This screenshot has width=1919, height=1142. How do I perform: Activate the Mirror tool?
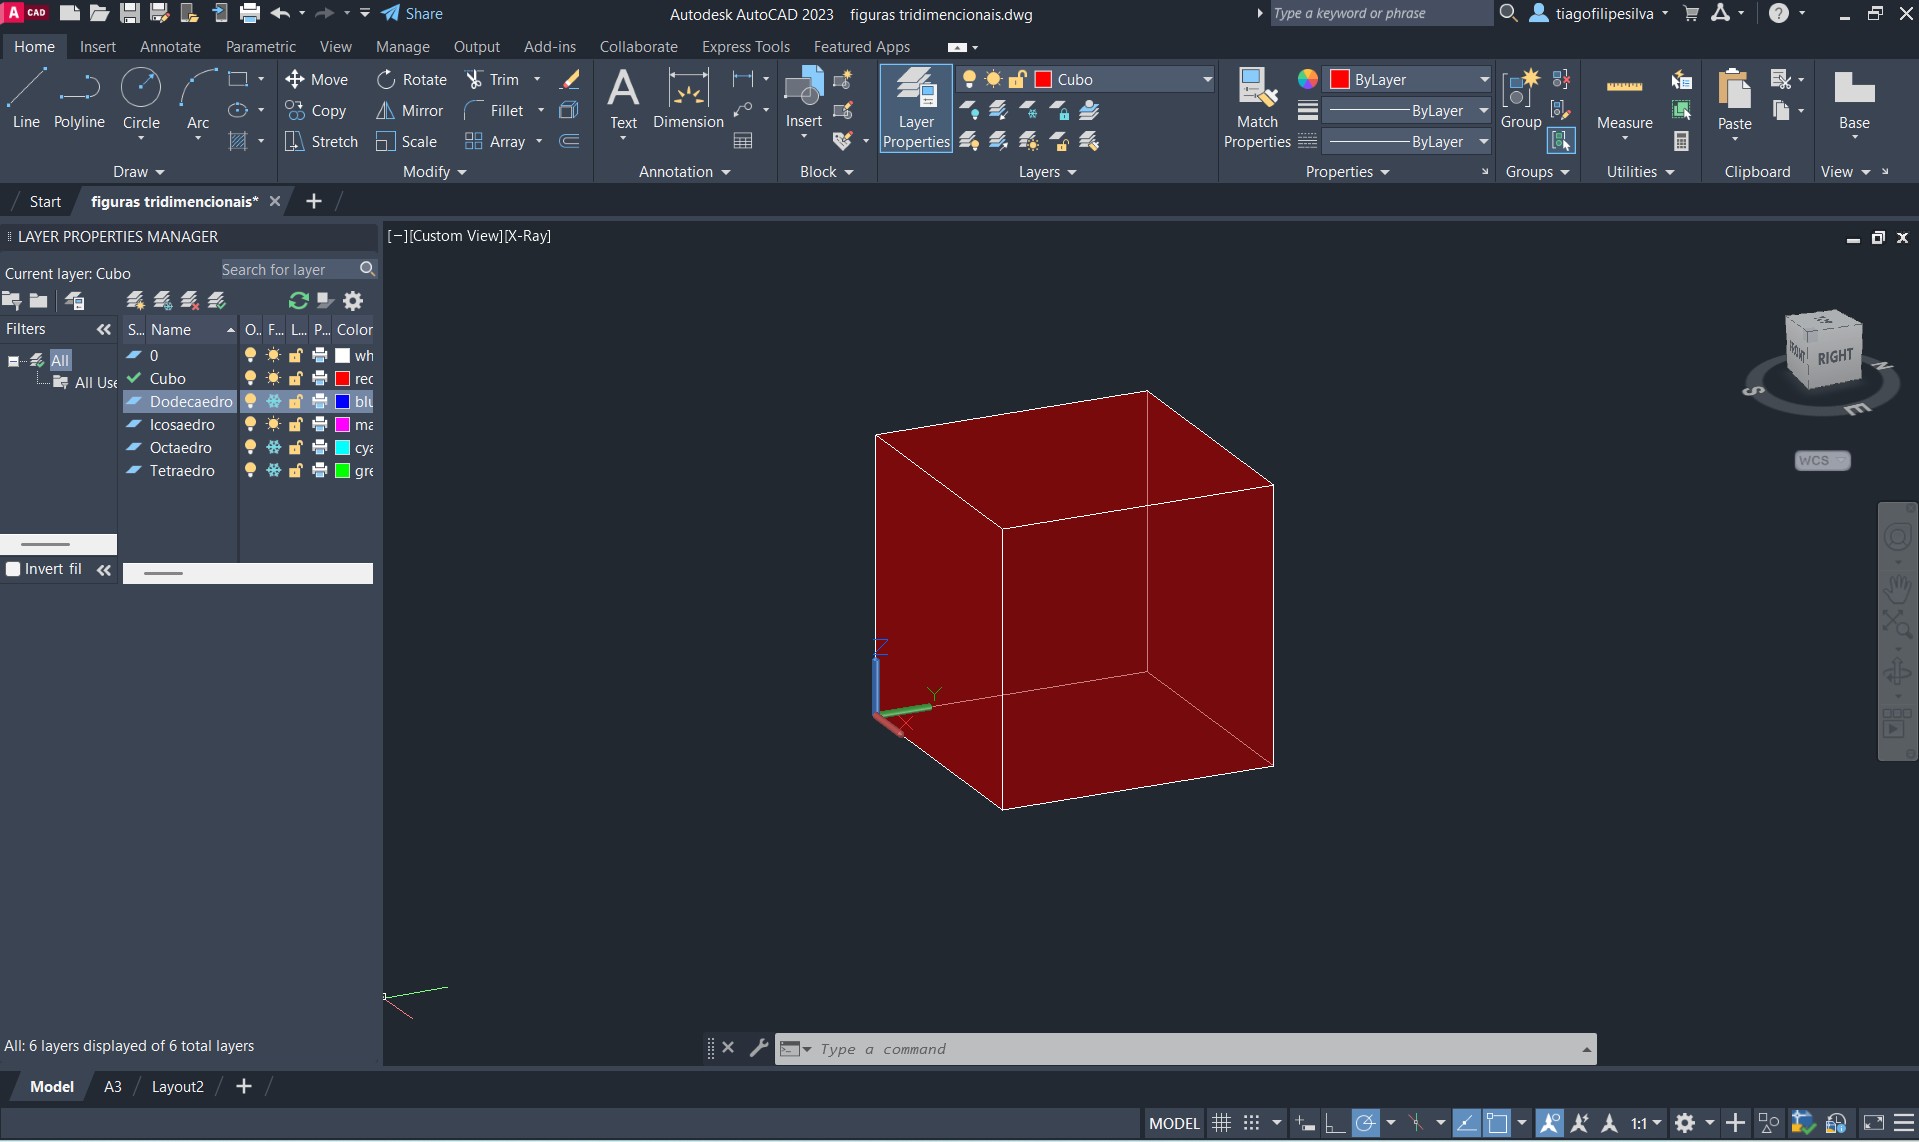409,110
